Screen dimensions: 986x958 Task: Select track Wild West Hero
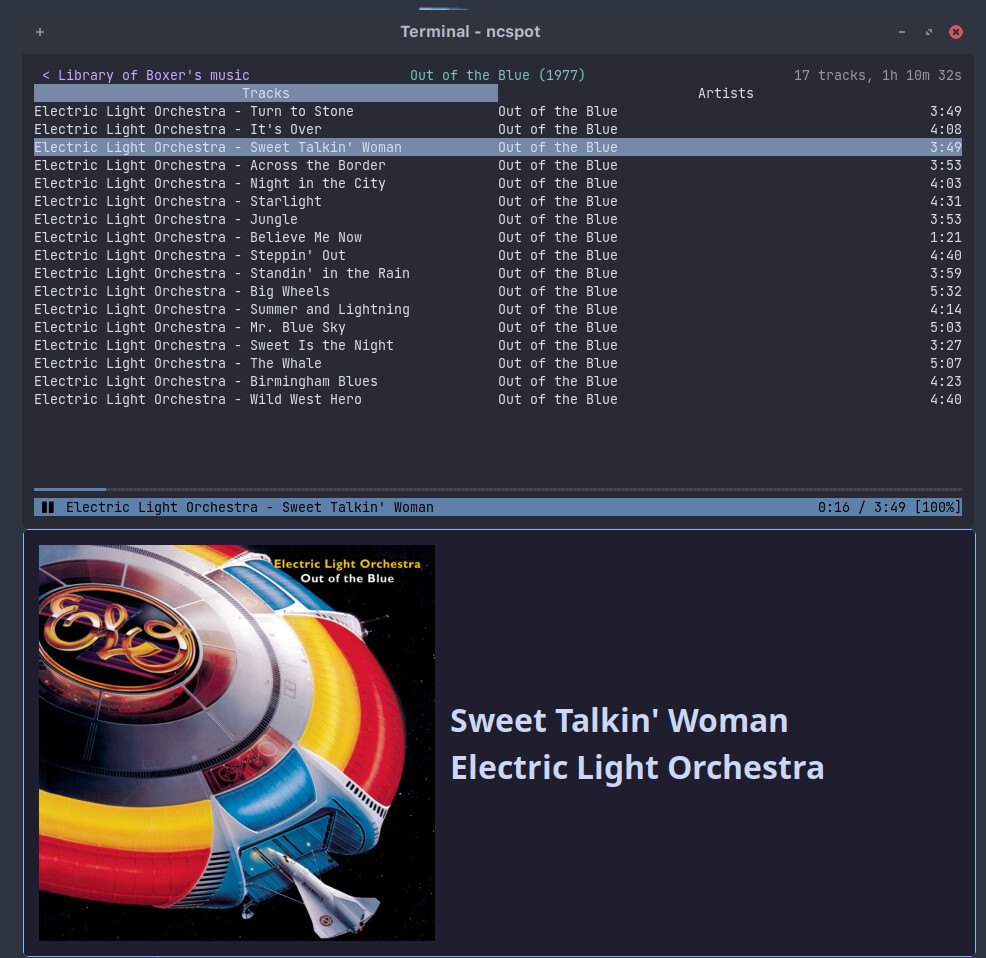[497, 399]
